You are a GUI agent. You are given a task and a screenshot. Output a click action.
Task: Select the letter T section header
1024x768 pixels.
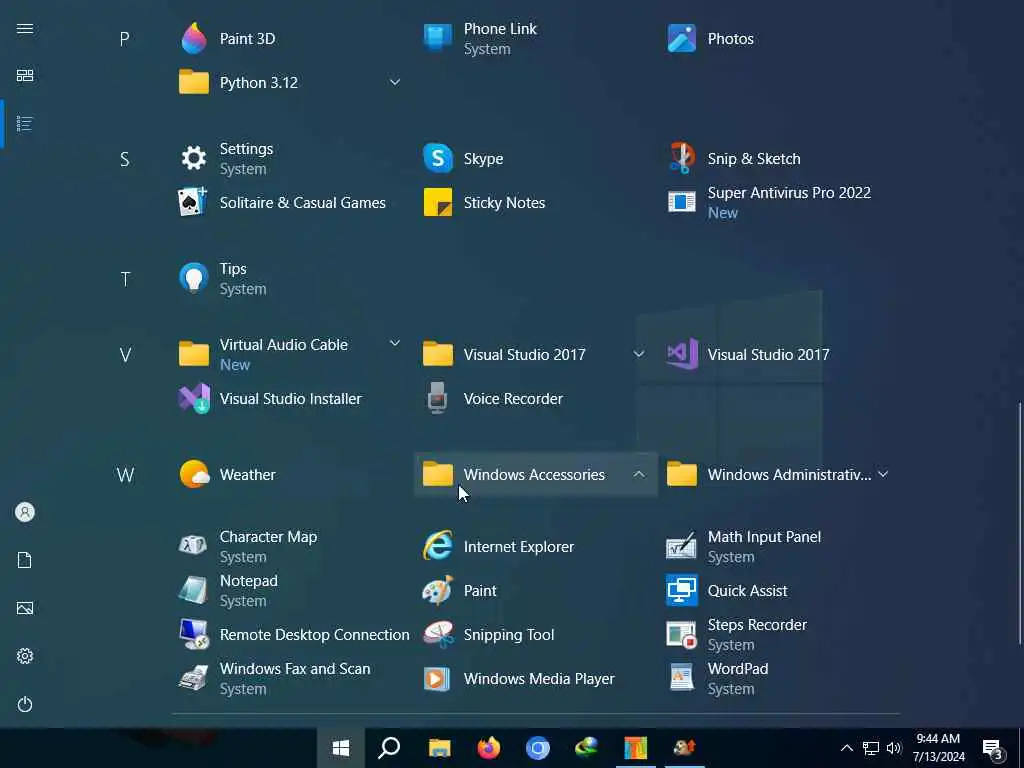(125, 279)
